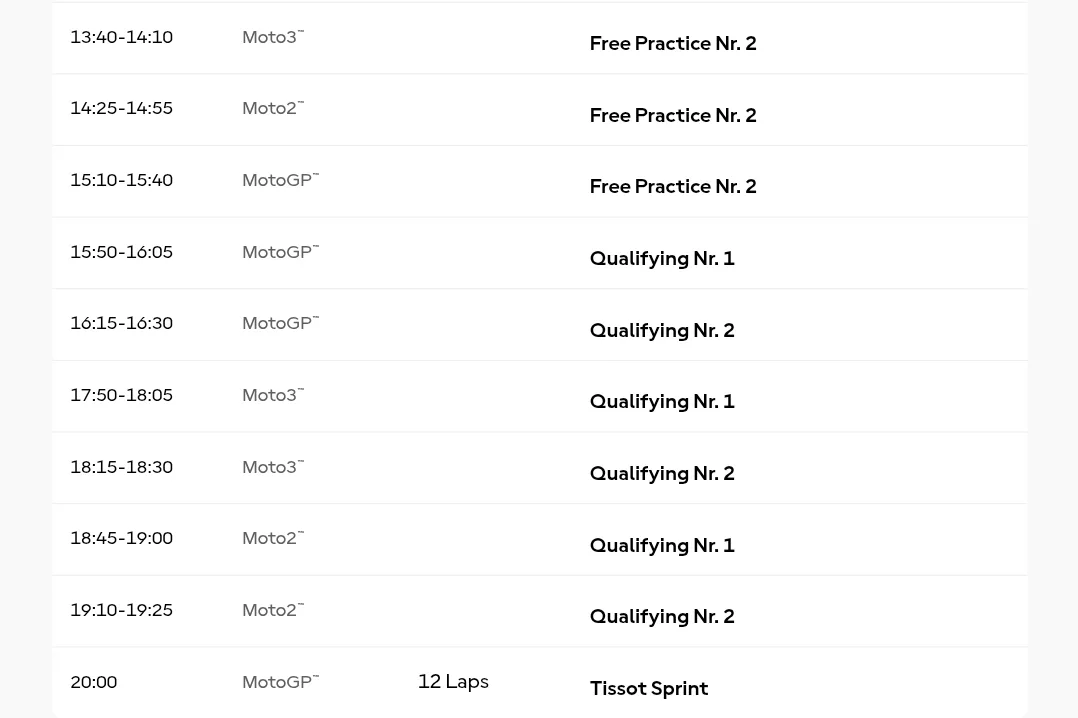Open Moto2 Free Practice Nr. 2 session
Screen dimensions: 1078x718
point(672,116)
